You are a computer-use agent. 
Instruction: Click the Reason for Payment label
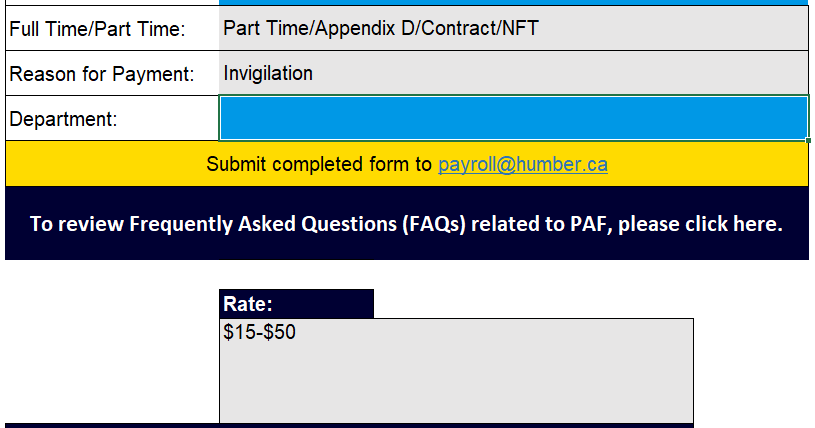(102, 74)
